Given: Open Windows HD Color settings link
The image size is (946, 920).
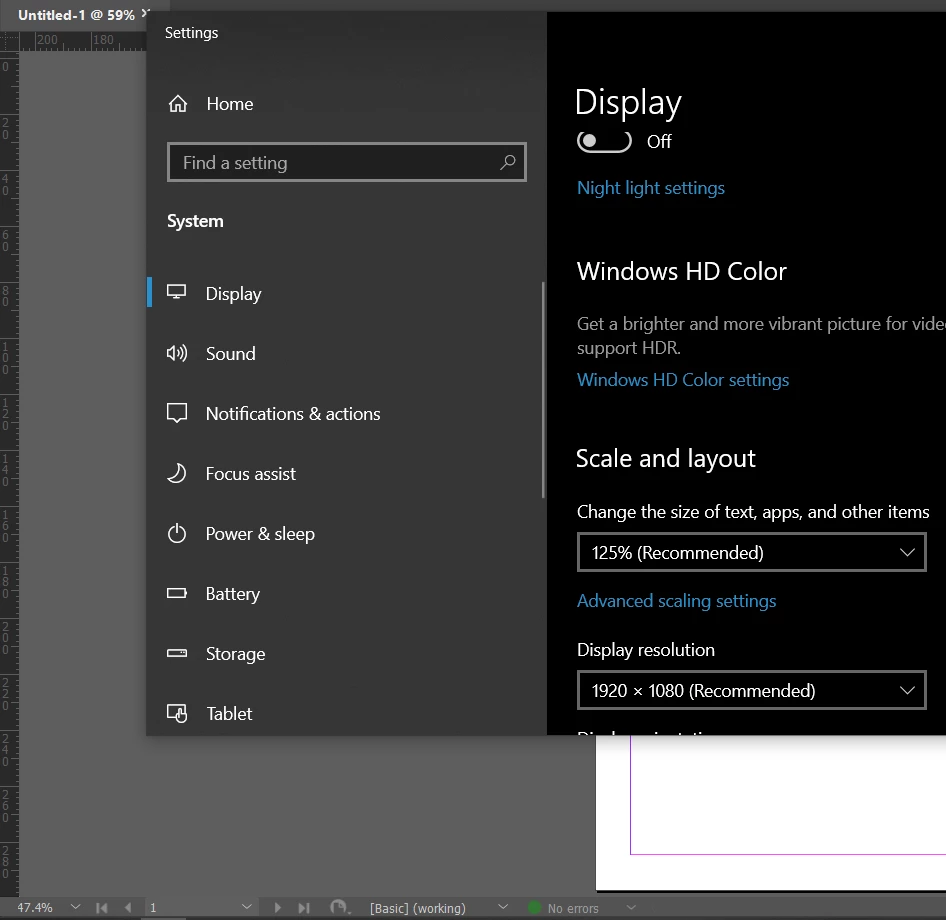Looking at the screenshot, I should (x=682, y=380).
